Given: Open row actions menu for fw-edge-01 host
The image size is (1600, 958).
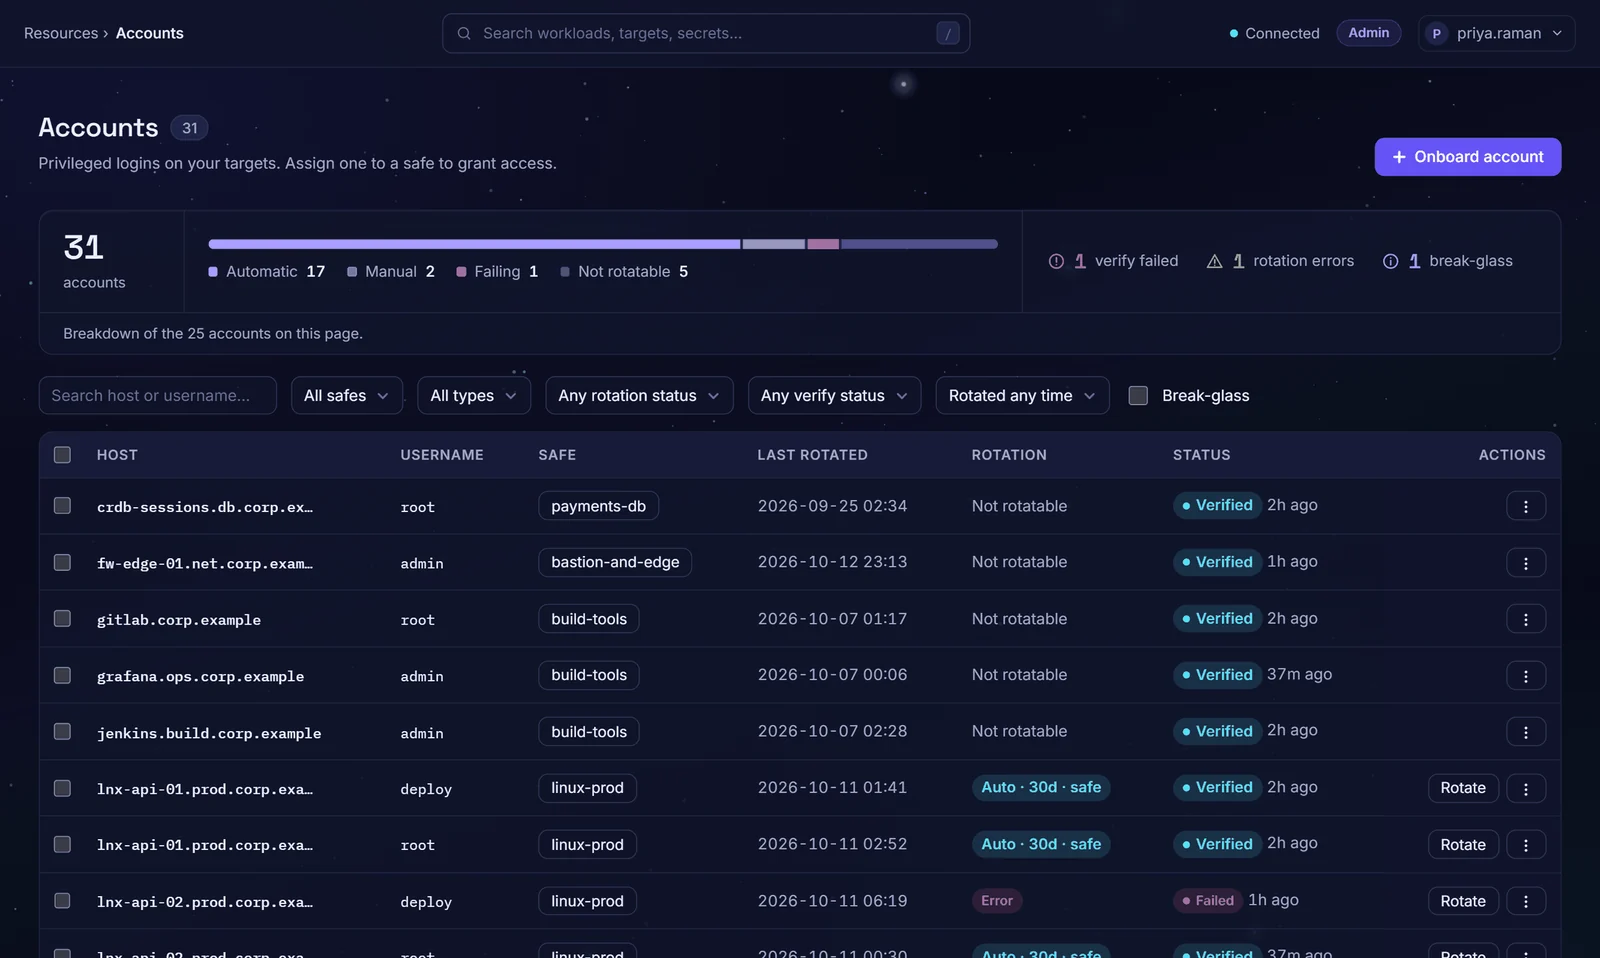Looking at the screenshot, I should [x=1526, y=563].
